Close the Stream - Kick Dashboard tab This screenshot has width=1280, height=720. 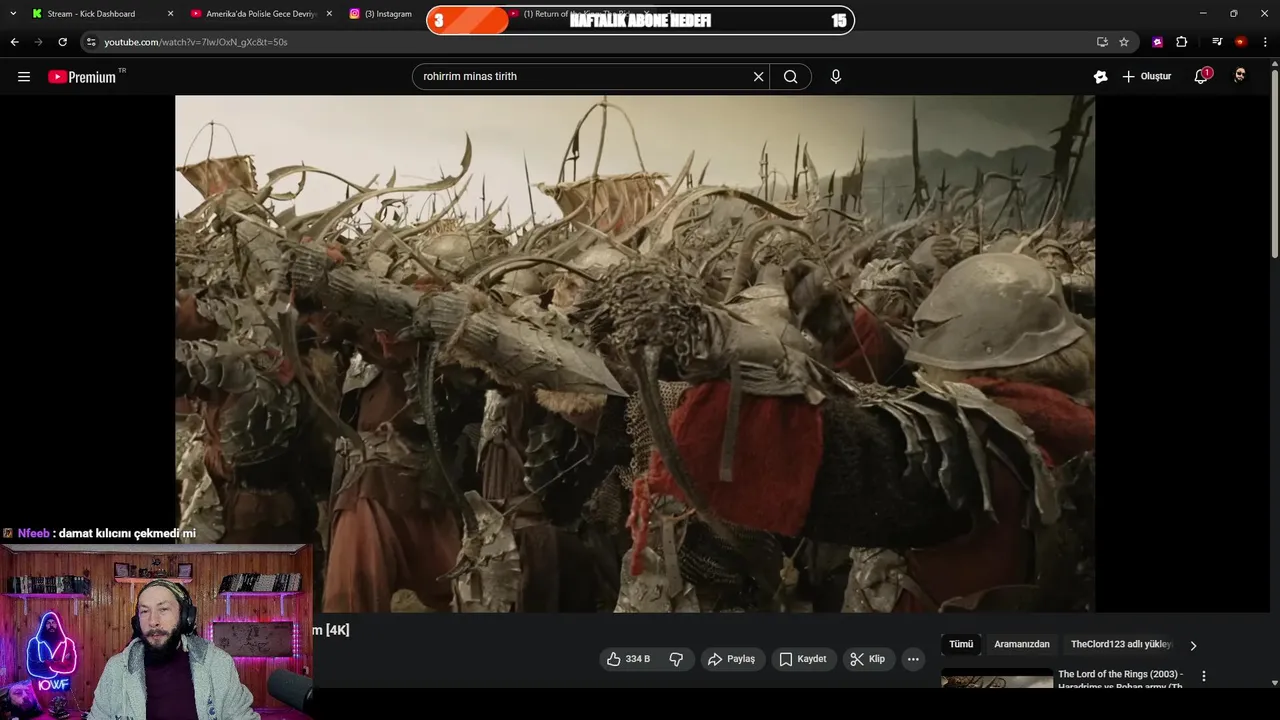coord(170,14)
